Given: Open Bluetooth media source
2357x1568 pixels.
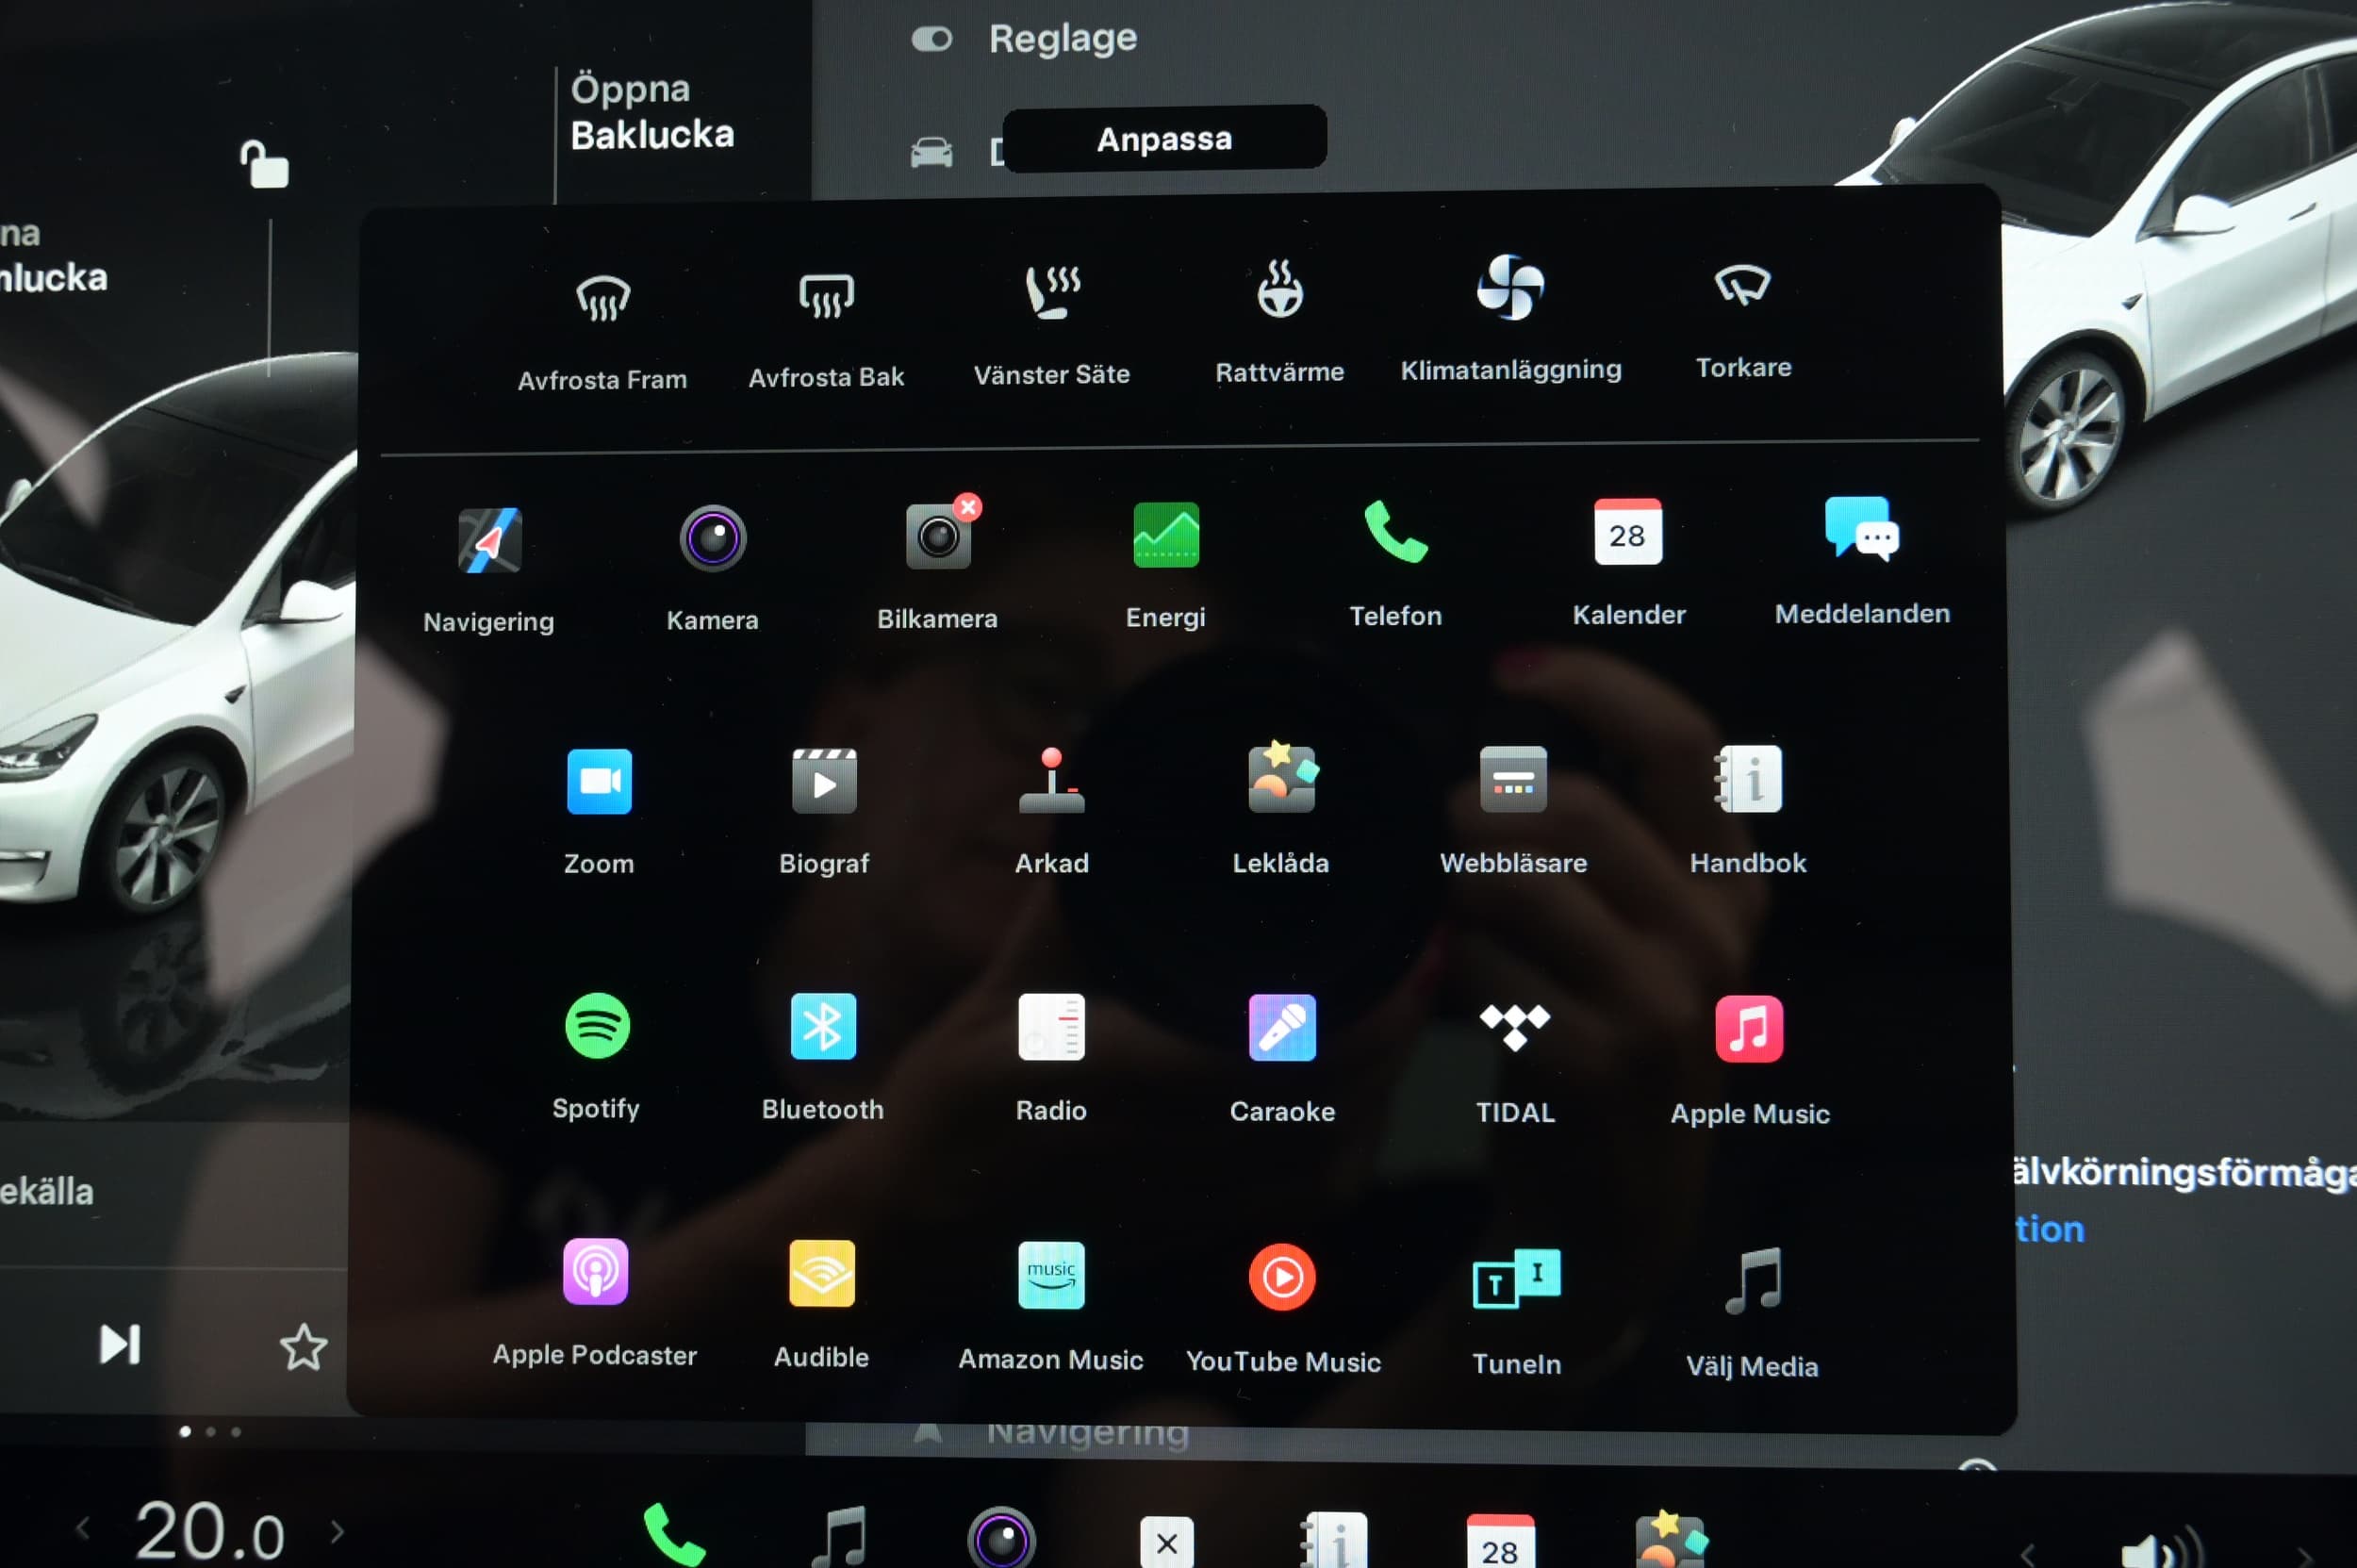Looking at the screenshot, I should tap(822, 1058).
